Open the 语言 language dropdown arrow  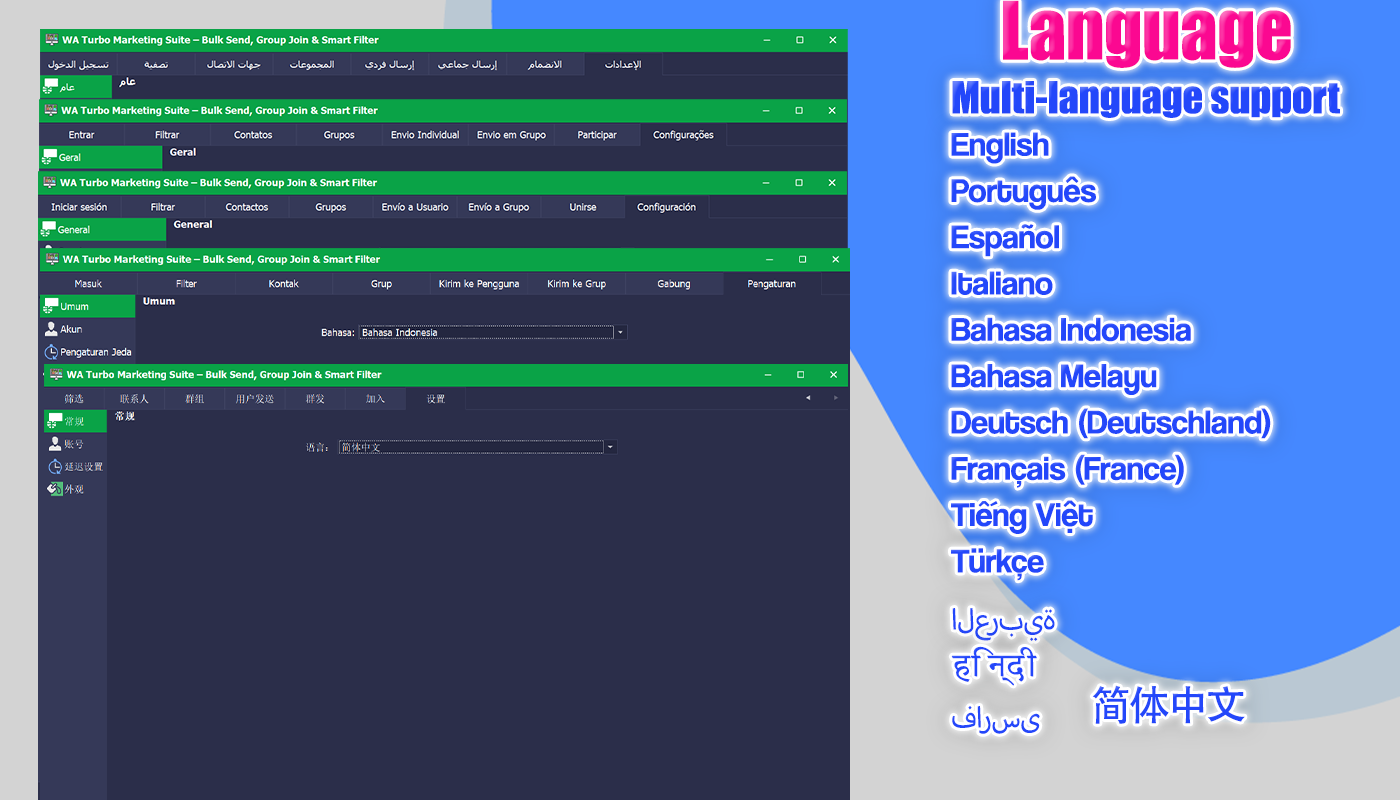tap(610, 447)
